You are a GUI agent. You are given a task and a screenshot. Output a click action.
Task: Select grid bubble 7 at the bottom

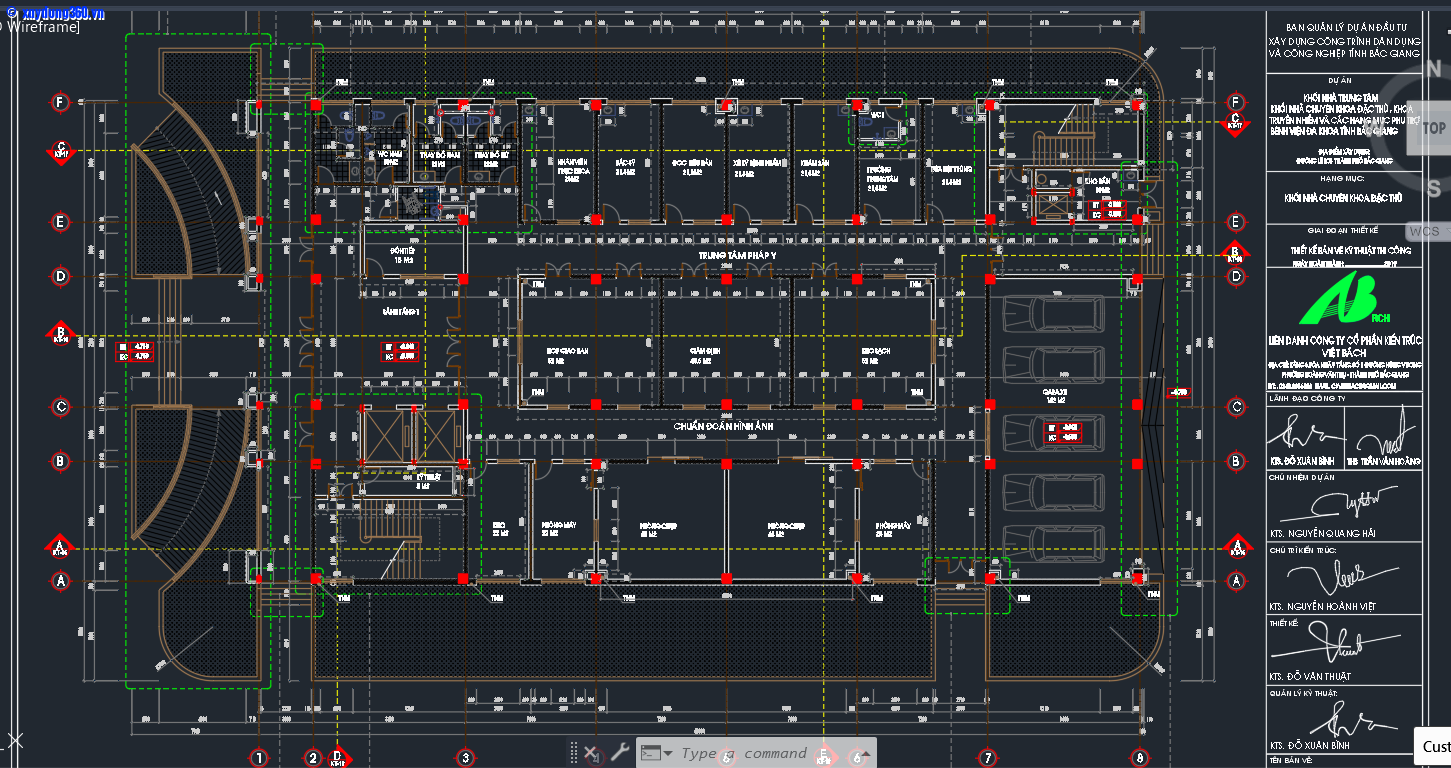(x=988, y=758)
